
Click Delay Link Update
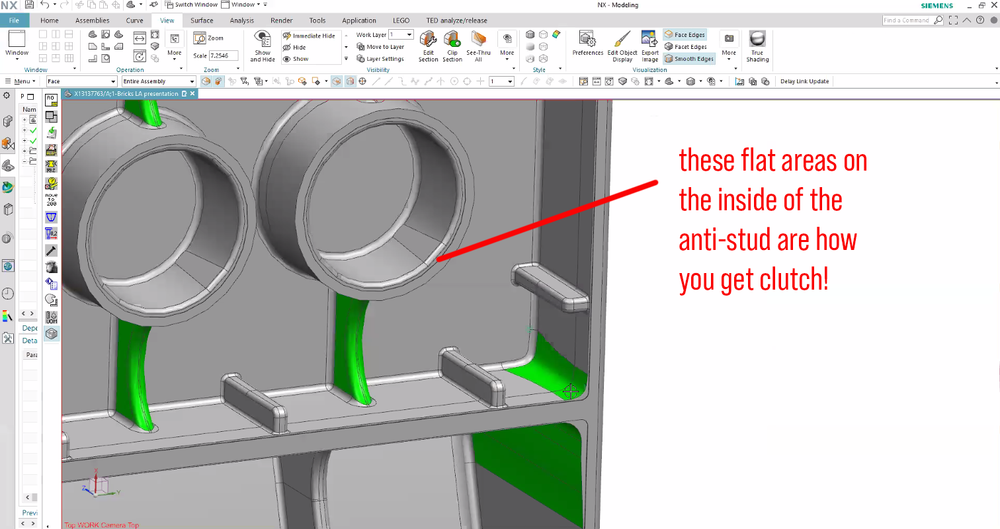point(804,81)
